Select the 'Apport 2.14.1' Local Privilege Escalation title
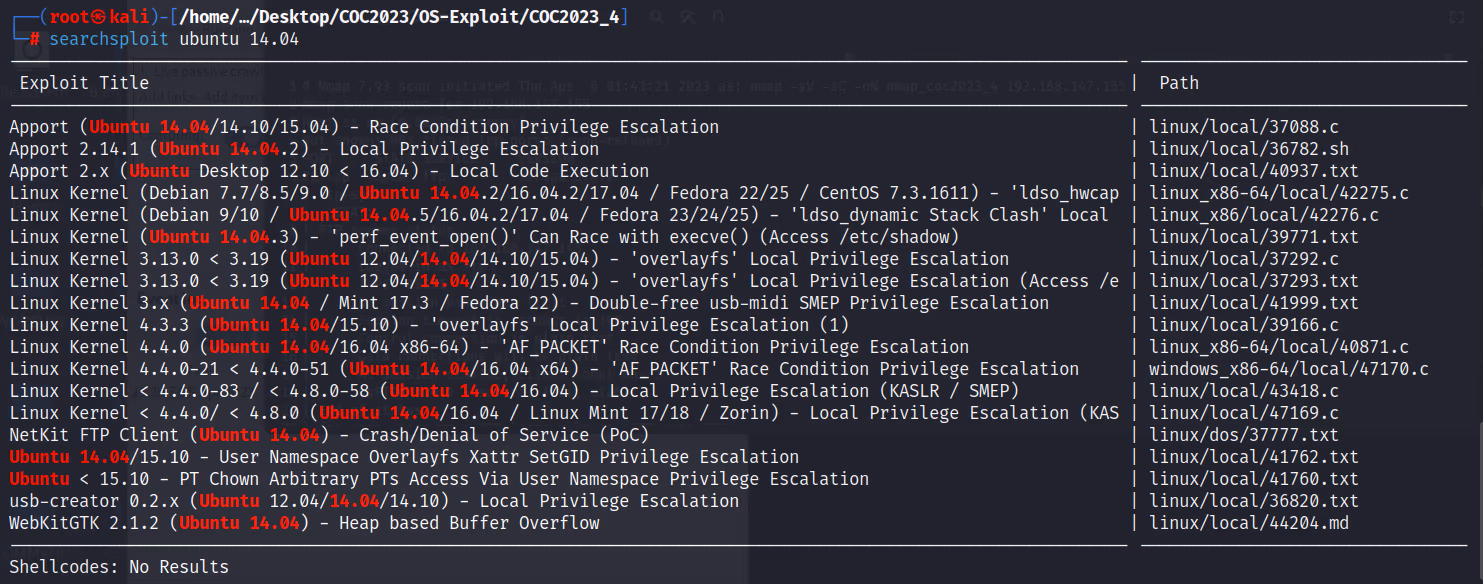 coord(304,149)
